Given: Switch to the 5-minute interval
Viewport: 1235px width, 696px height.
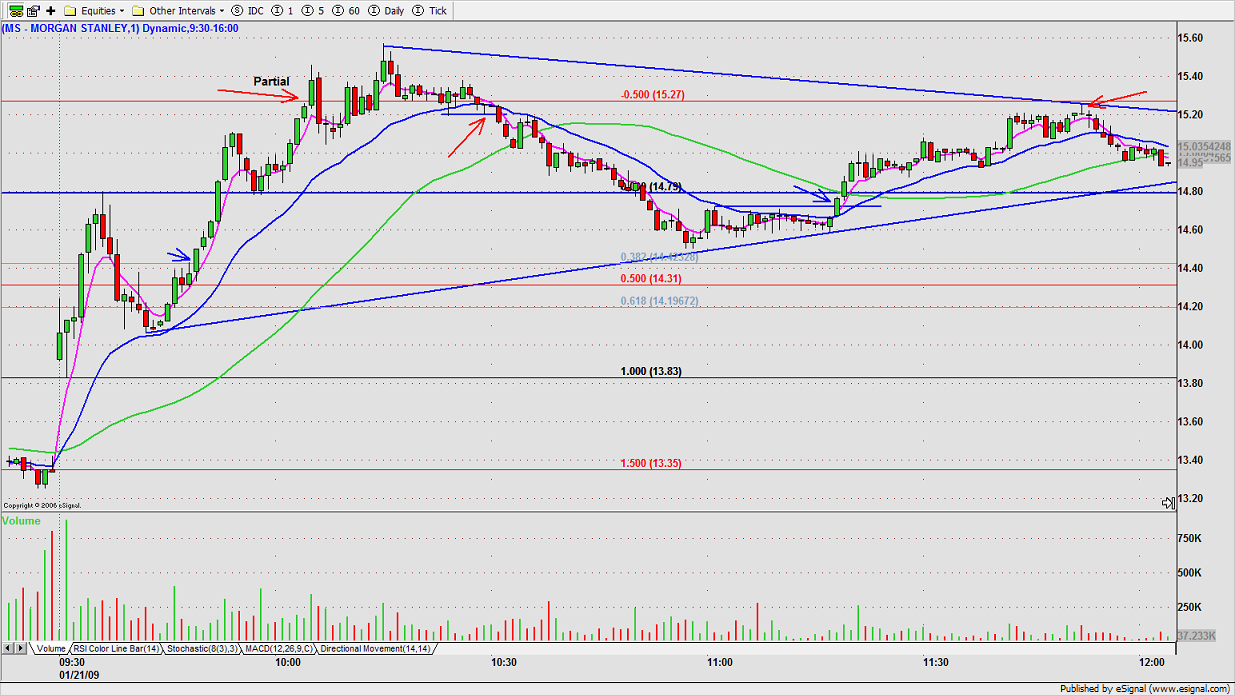Looking at the screenshot, I should coord(312,10).
